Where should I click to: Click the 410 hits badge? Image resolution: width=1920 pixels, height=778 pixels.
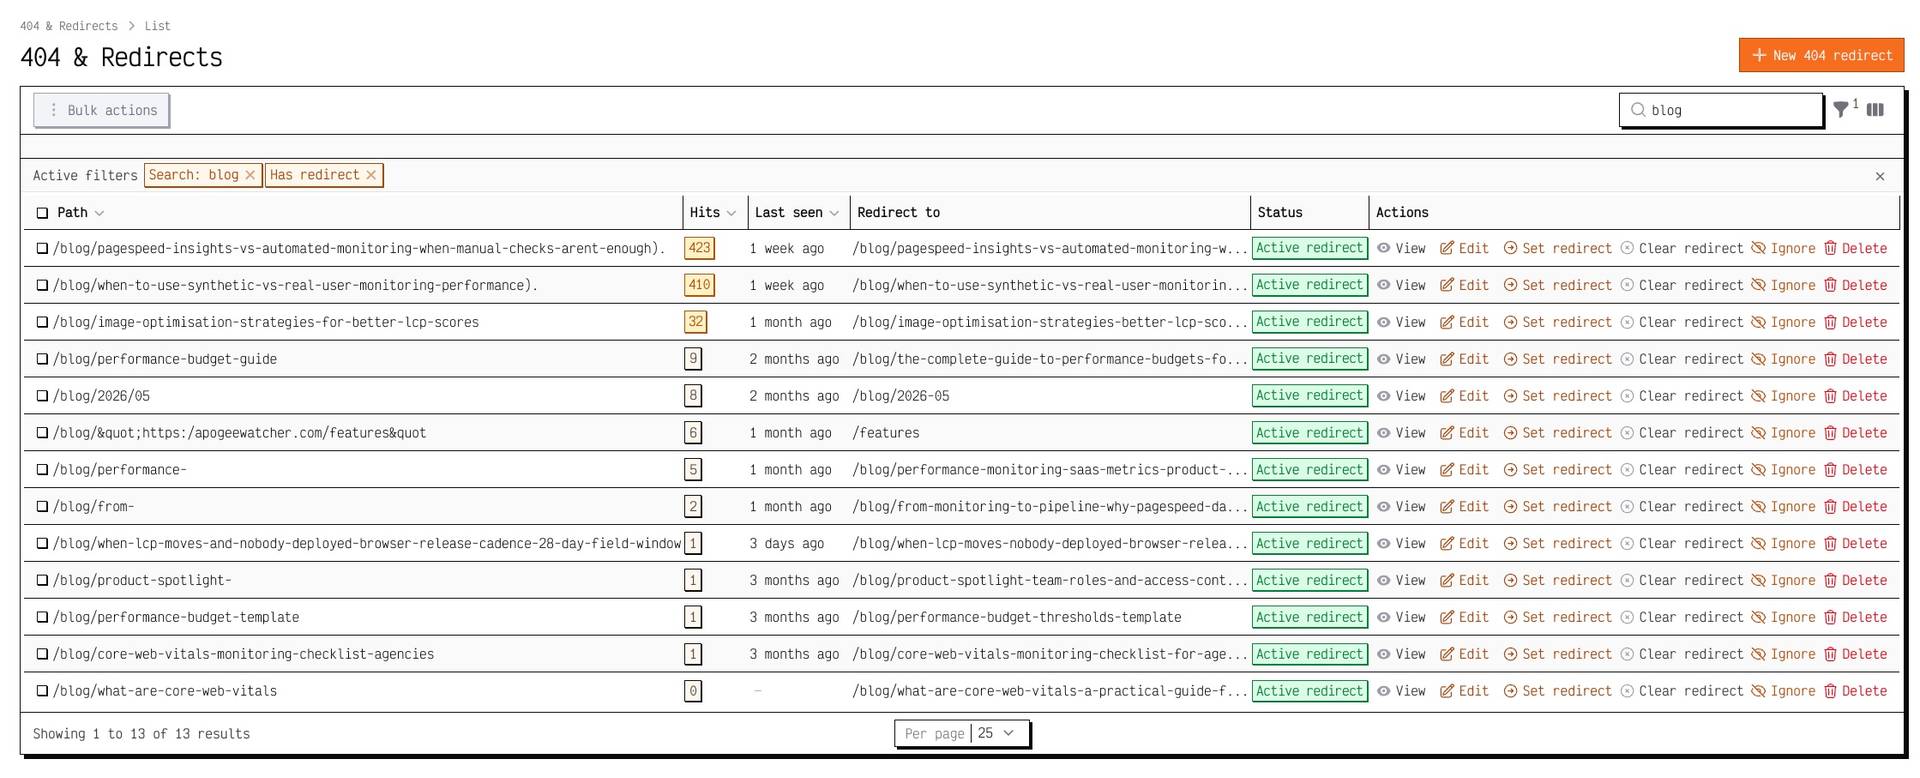point(699,285)
